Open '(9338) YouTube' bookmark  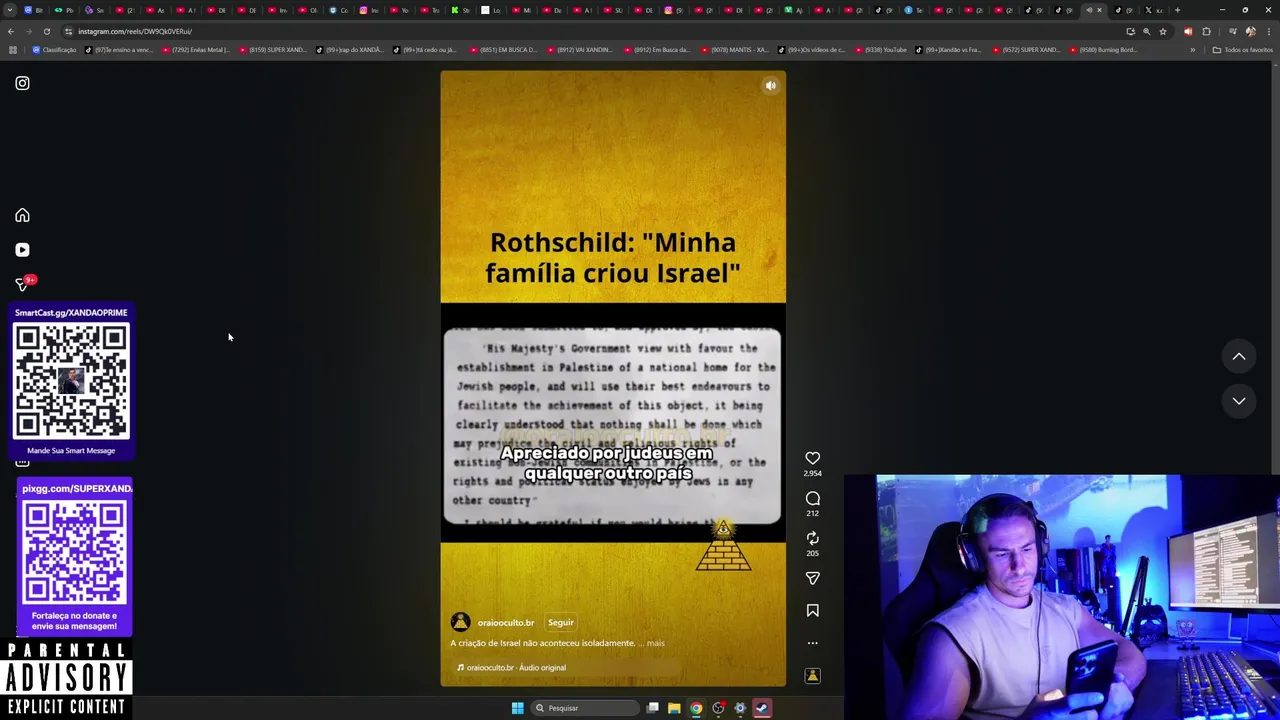tap(880, 50)
